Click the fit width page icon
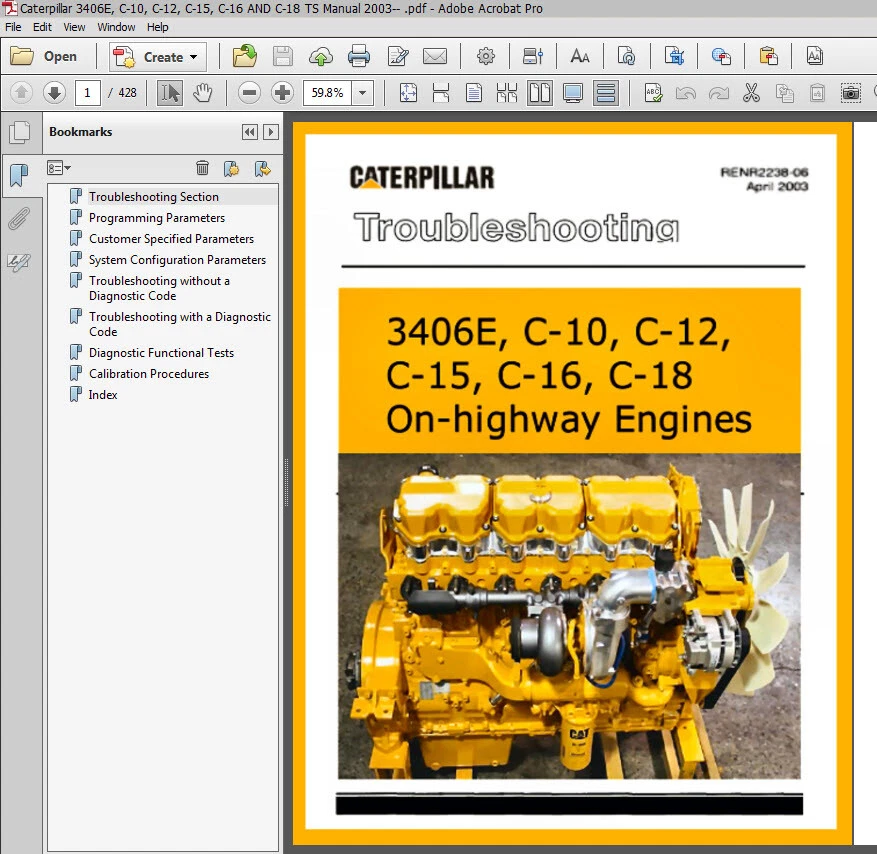Image resolution: width=877 pixels, height=854 pixels. click(441, 93)
